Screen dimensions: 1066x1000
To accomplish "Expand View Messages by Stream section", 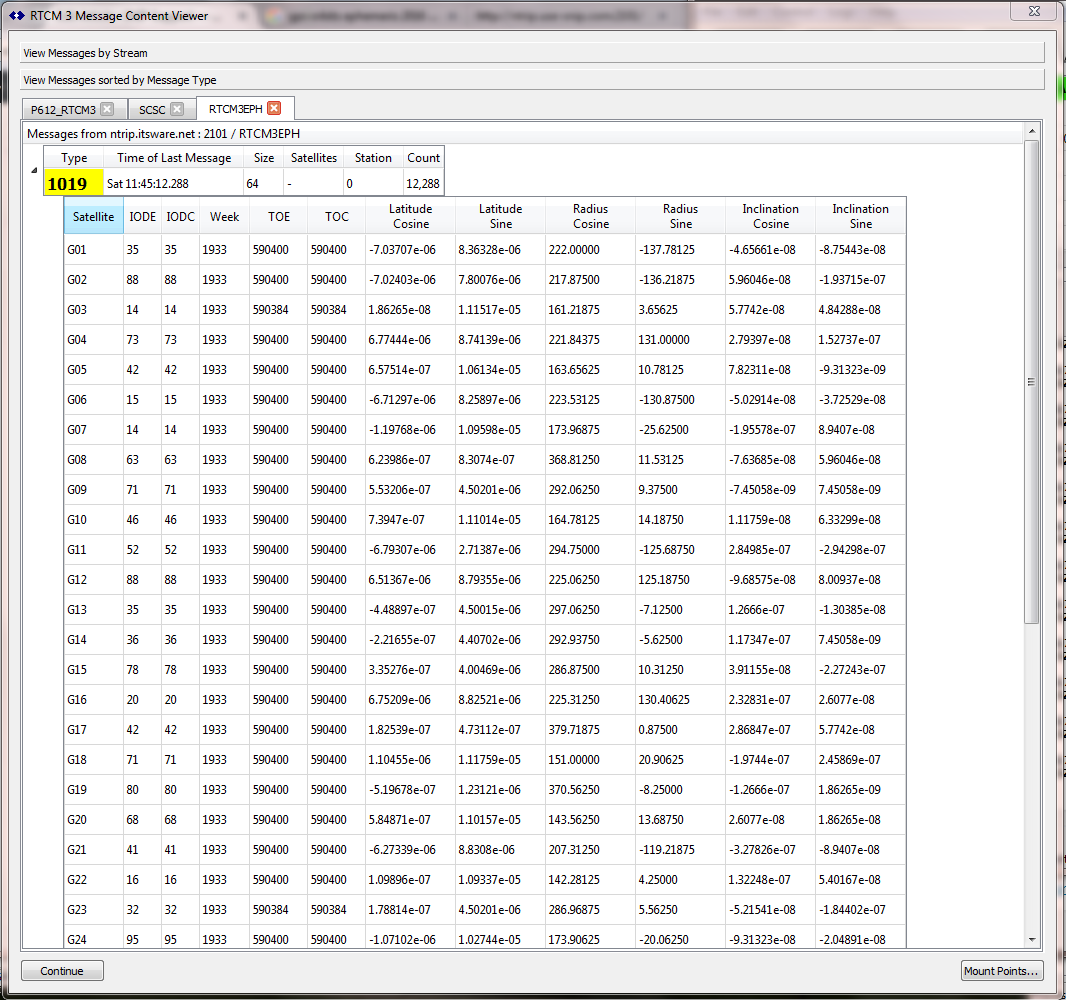I will [x=532, y=53].
